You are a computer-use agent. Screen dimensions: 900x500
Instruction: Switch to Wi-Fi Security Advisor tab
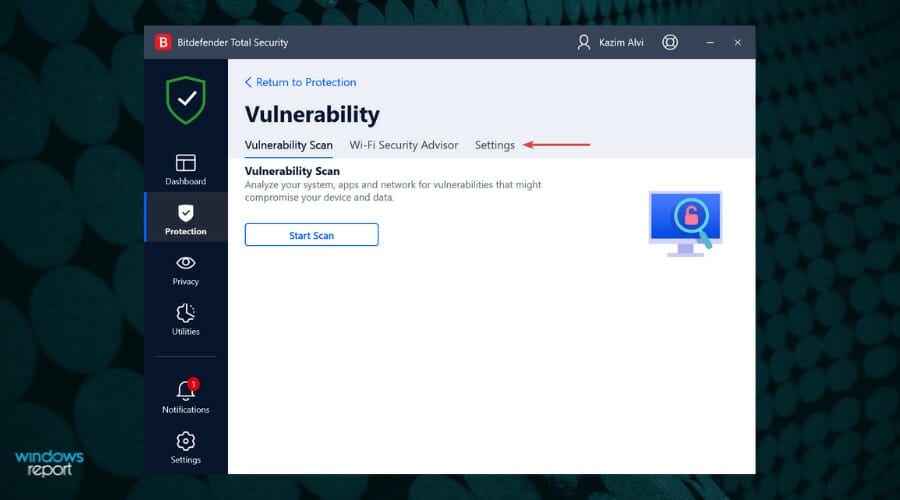(404, 145)
